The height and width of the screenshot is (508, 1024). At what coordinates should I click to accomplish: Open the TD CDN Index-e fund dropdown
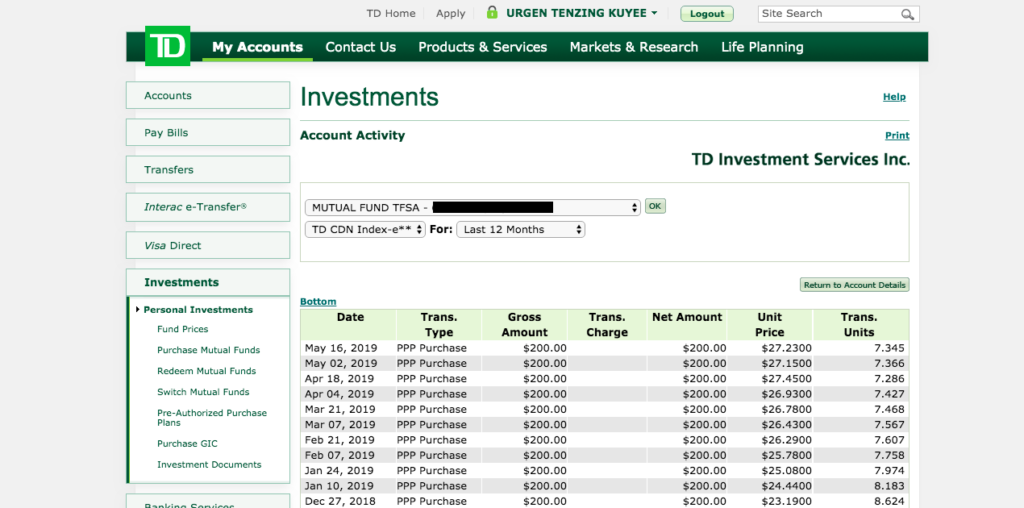[x=365, y=229]
